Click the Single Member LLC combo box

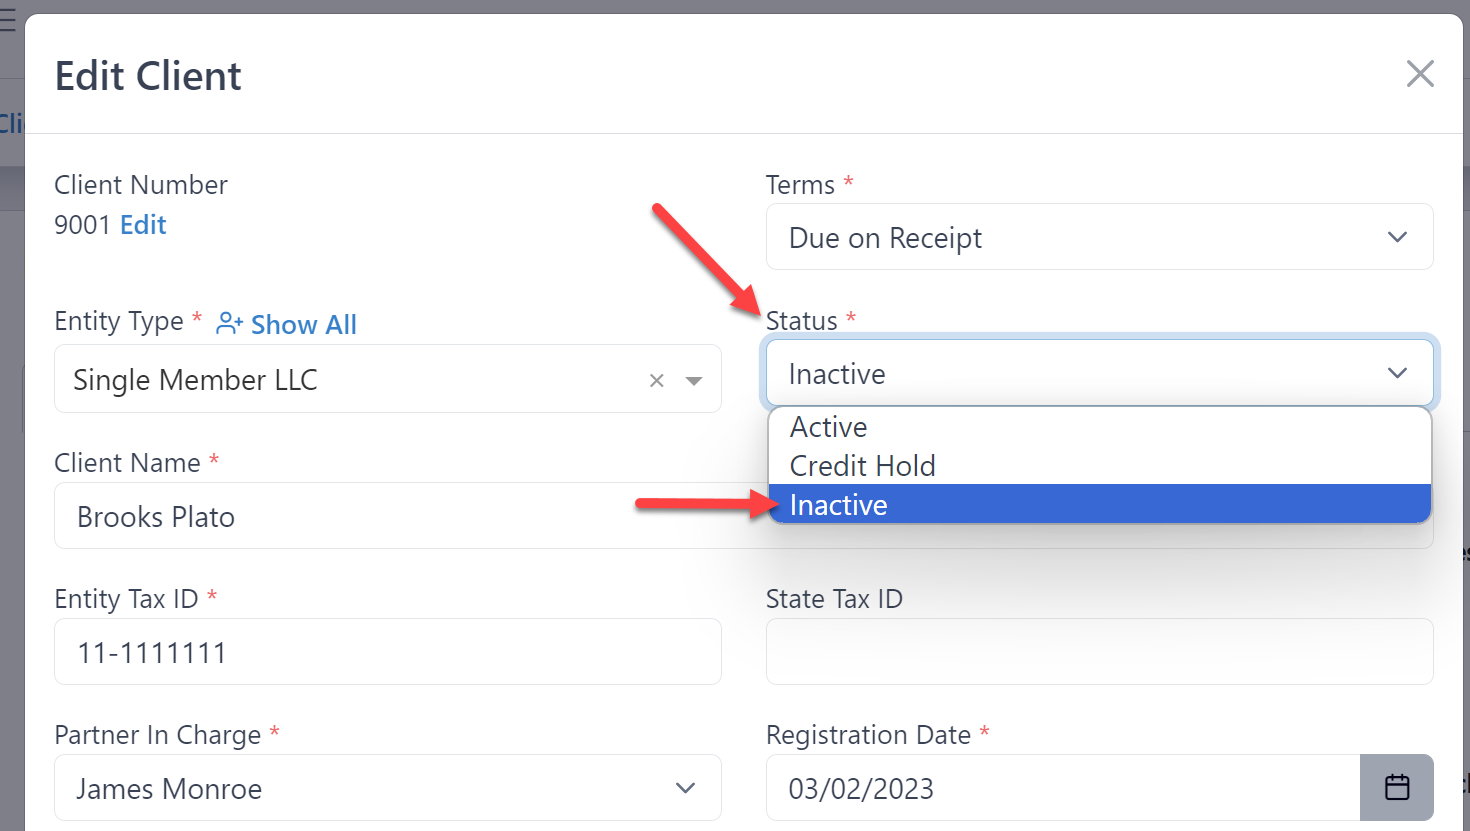click(x=388, y=379)
